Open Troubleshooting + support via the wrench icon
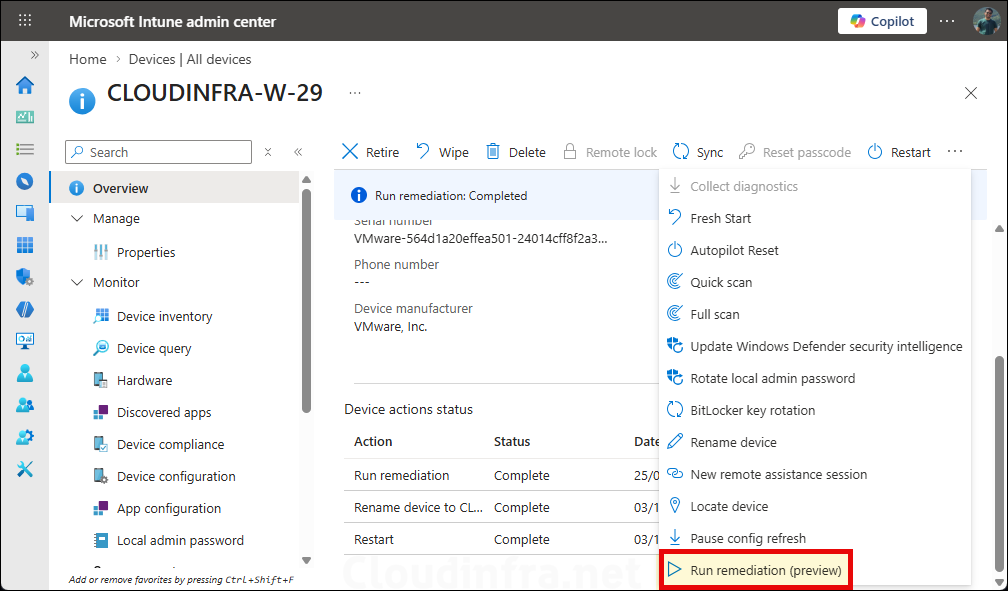This screenshot has width=1008, height=591. click(24, 469)
